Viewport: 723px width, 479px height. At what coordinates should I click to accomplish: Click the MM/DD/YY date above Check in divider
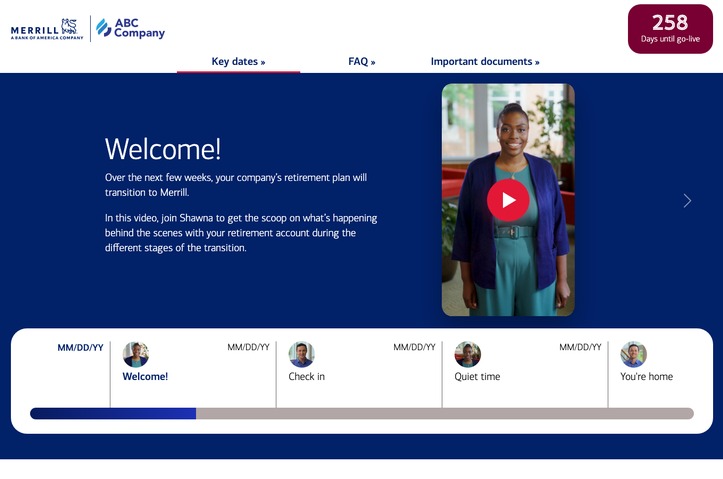pos(248,347)
